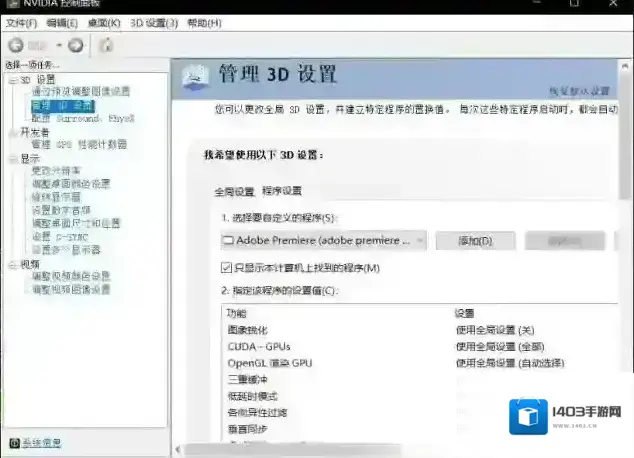The height and width of the screenshot is (458, 634).
Task: Switch to the 全局设置 tab
Action: pos(234,191)
